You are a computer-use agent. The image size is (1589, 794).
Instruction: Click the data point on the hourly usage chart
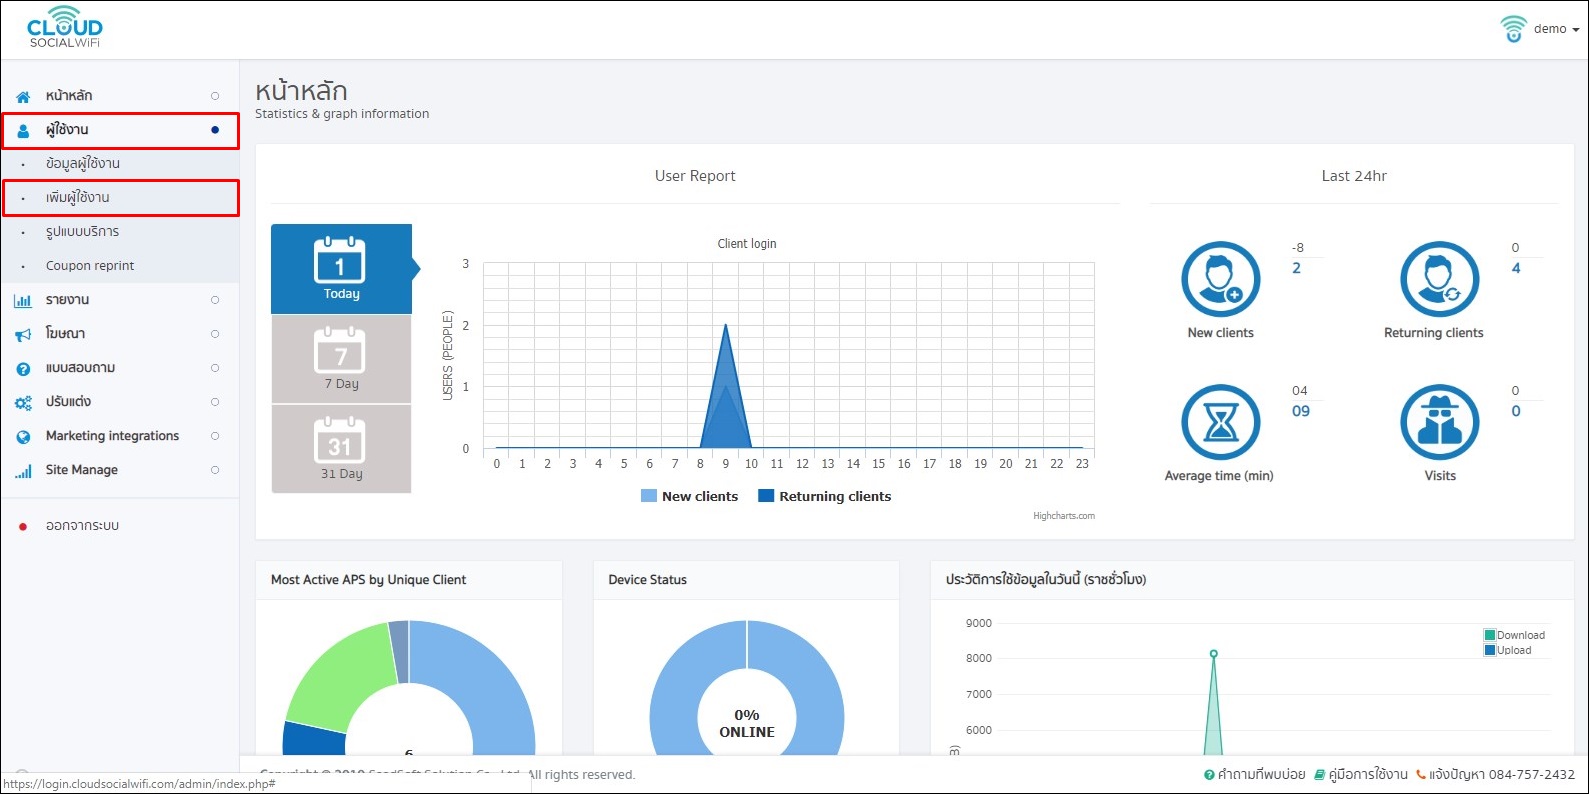click(1214, 654)
